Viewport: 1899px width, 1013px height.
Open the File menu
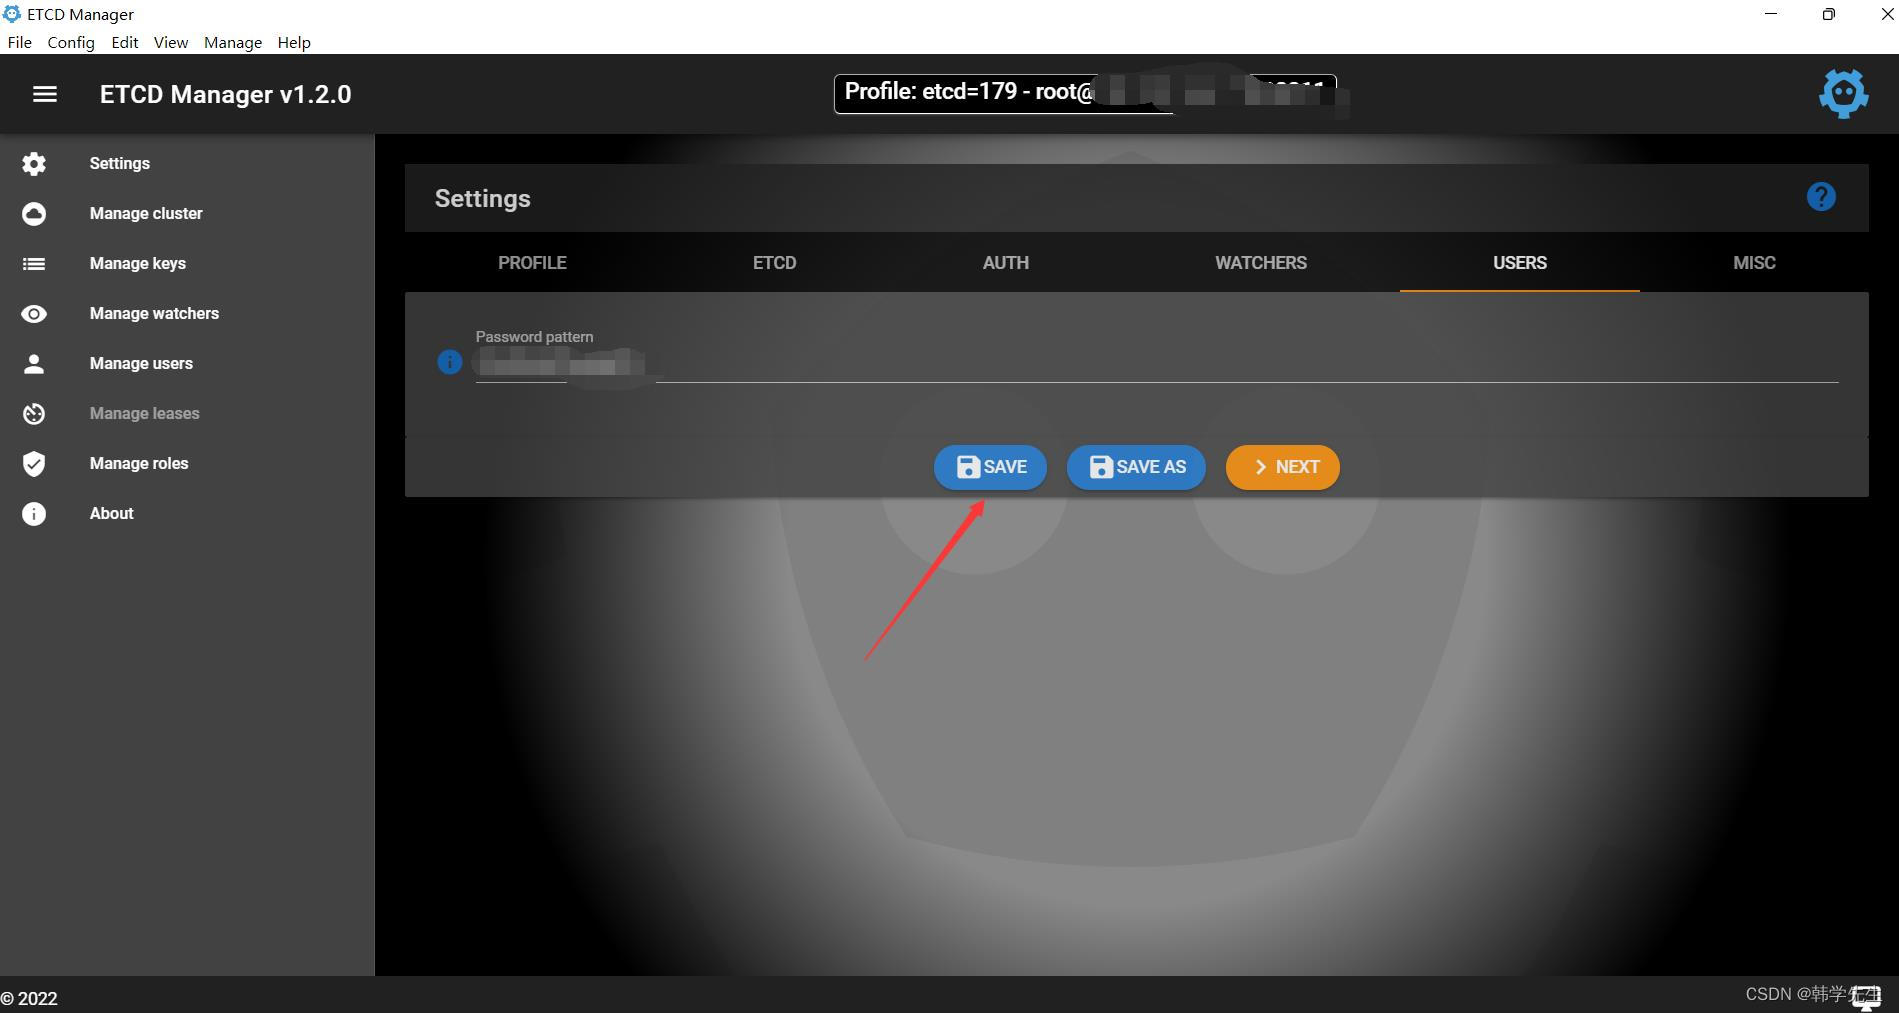click(x=19, y=42)
